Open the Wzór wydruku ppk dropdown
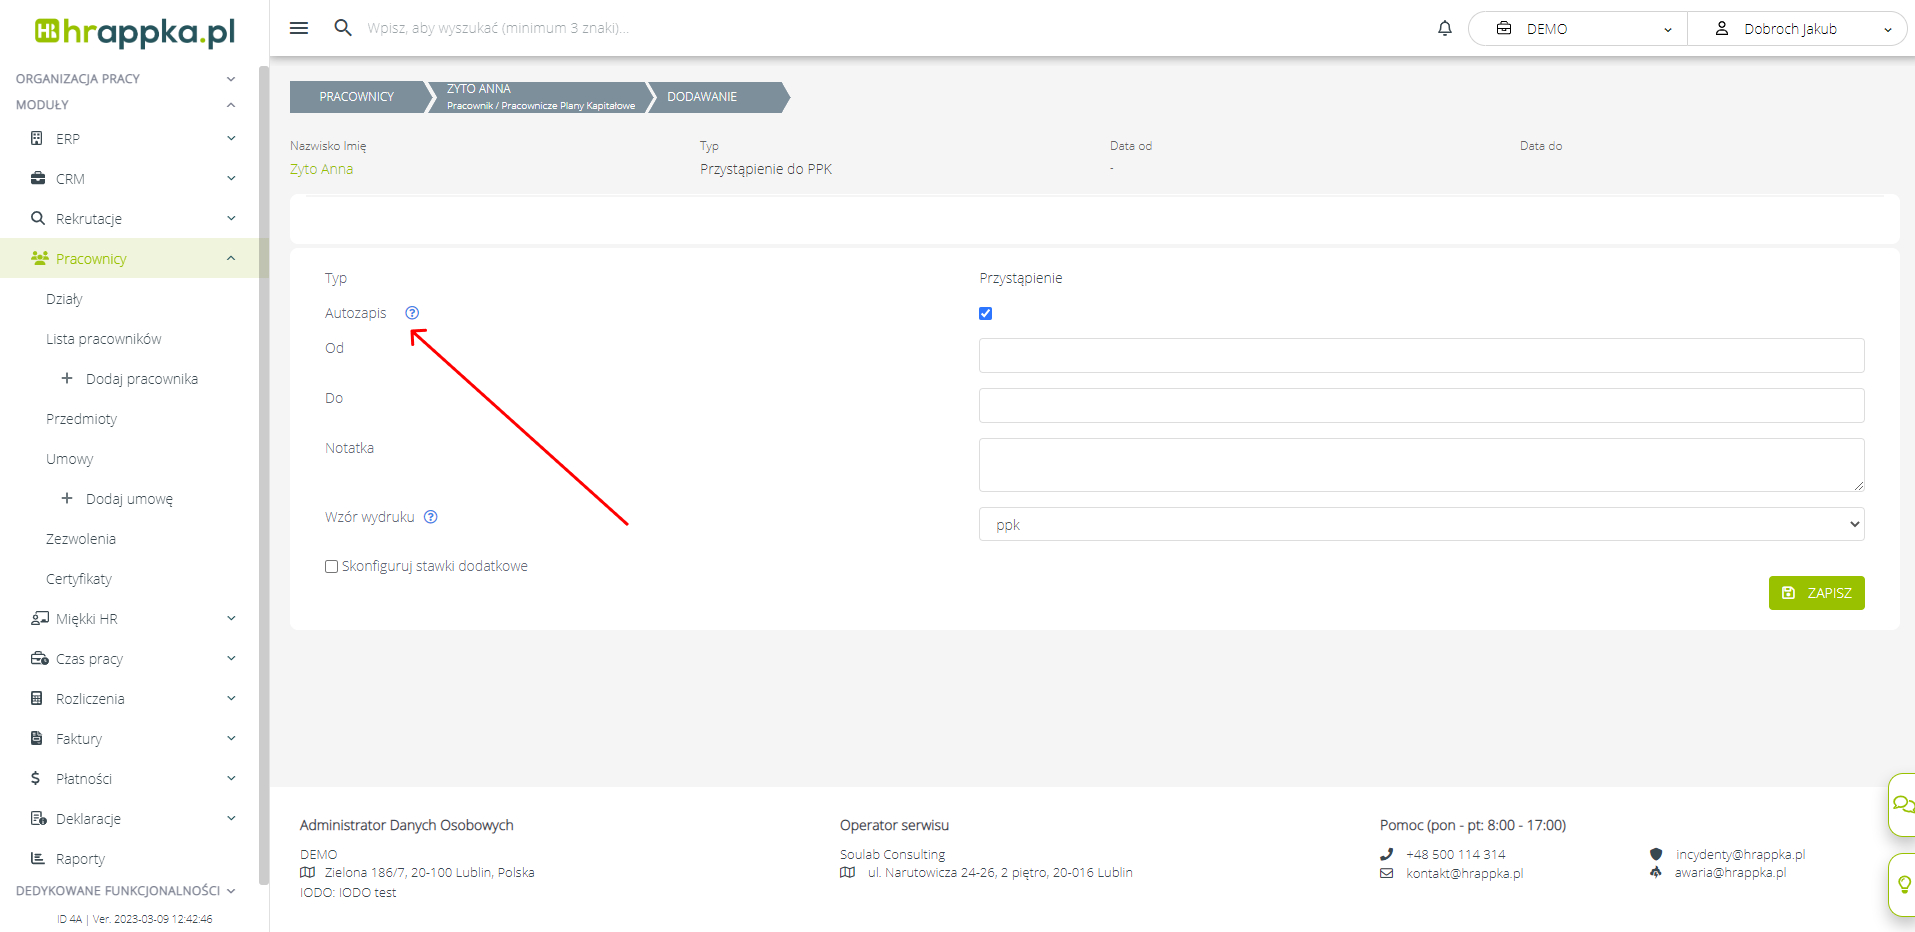Viewport: 1915px width, 932px height. (1420, 524)
